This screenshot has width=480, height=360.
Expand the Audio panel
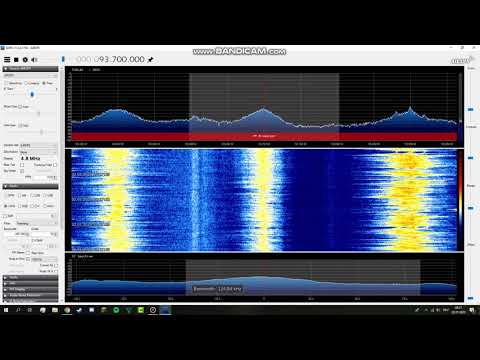click(30, 277)
